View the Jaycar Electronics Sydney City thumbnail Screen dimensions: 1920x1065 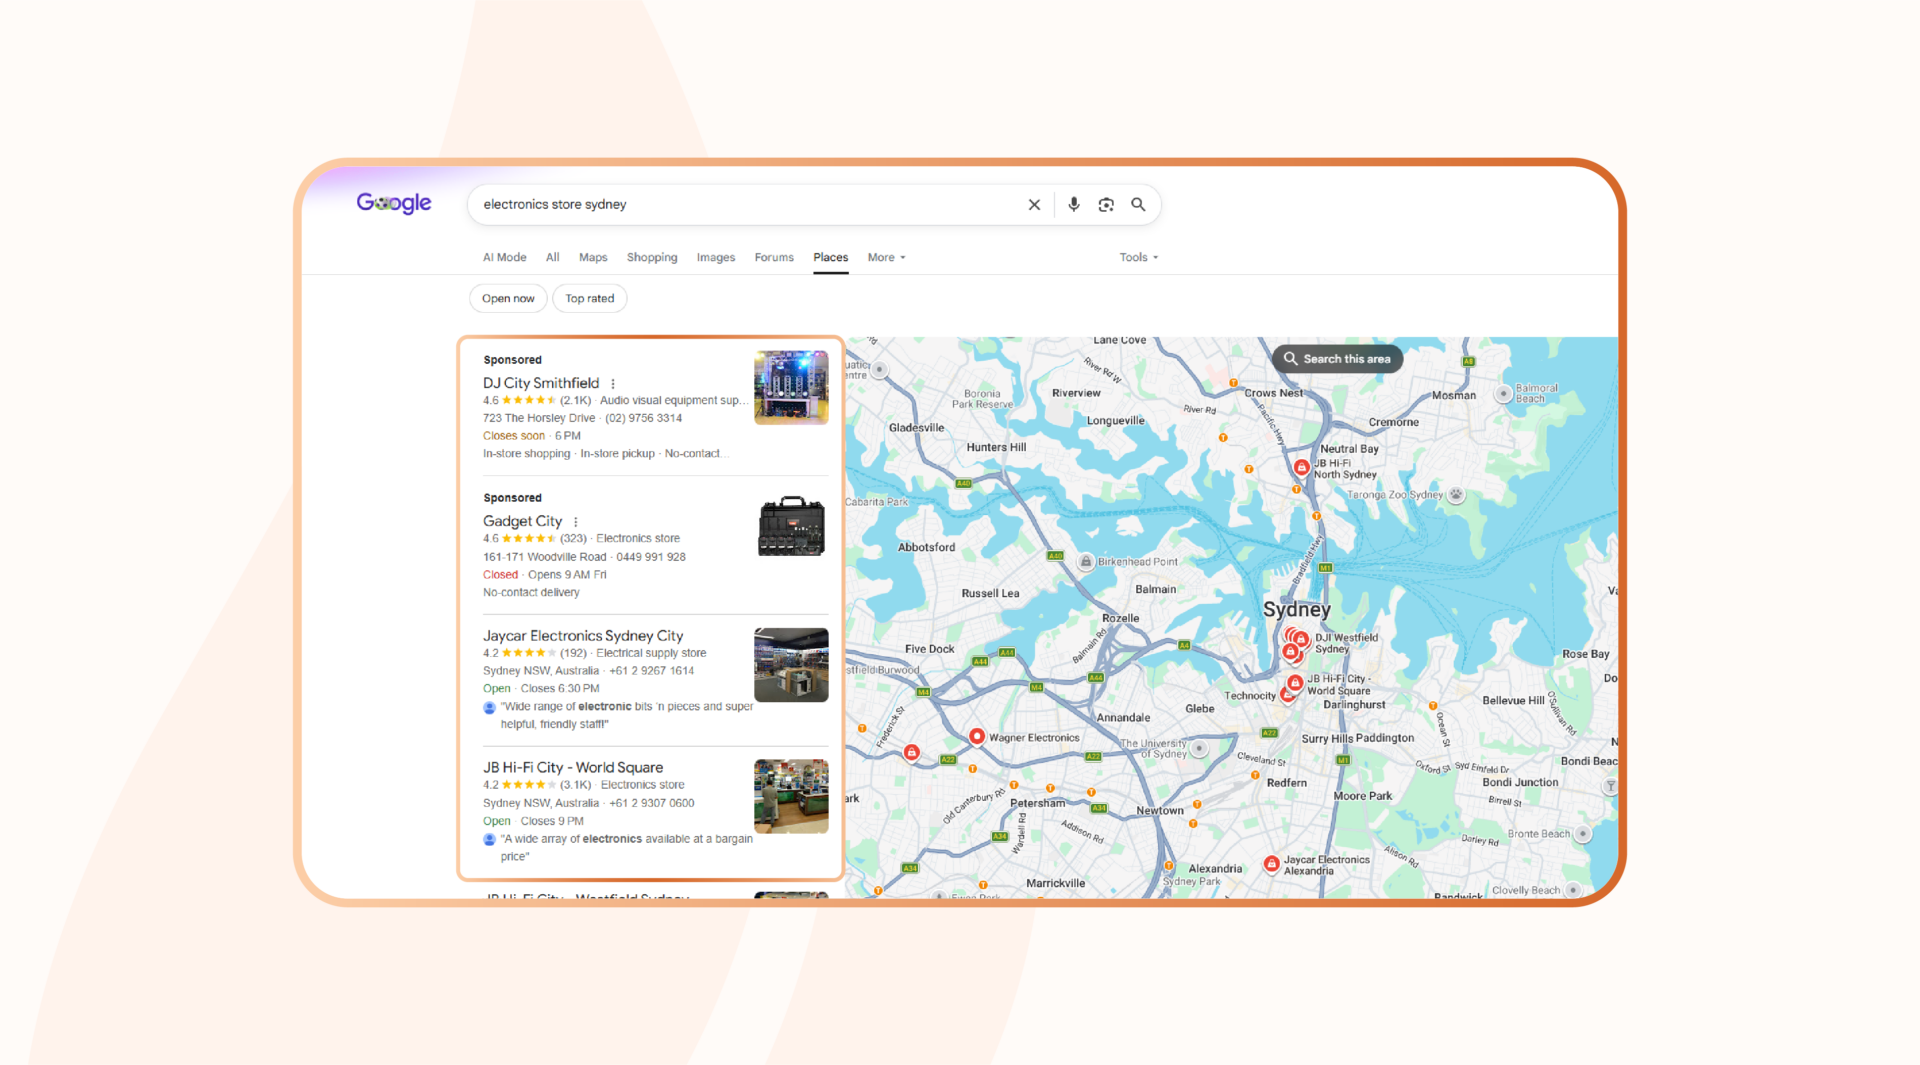point(791,665)
